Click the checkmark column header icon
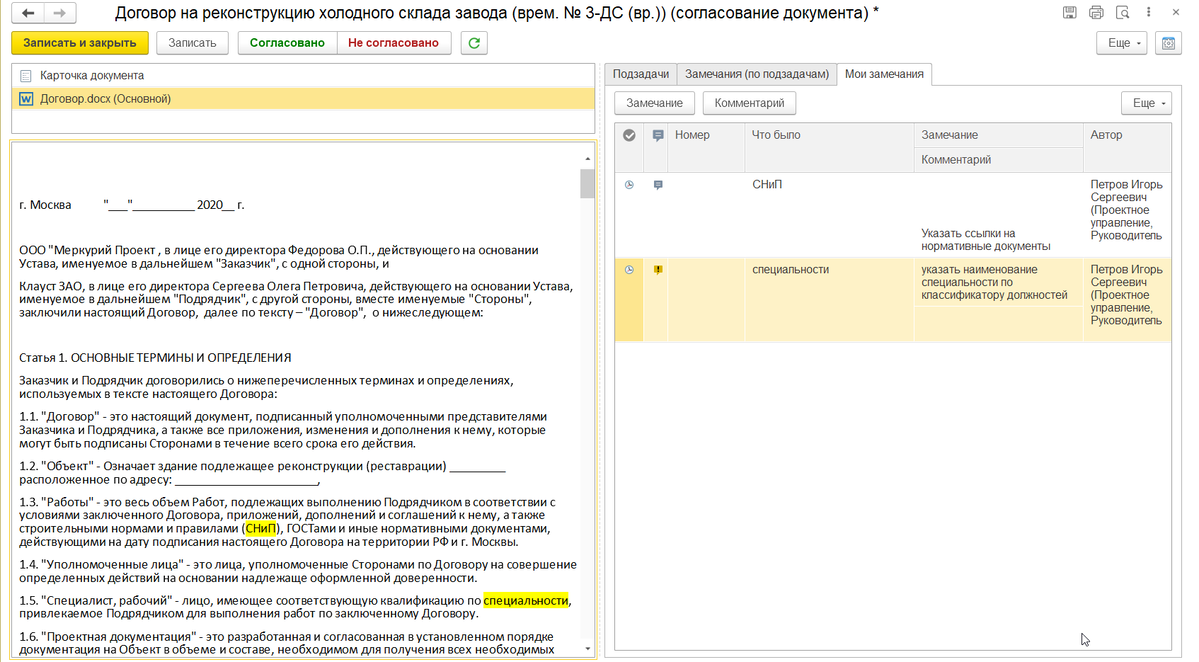The image size is (1199, 662). [629, 135]
